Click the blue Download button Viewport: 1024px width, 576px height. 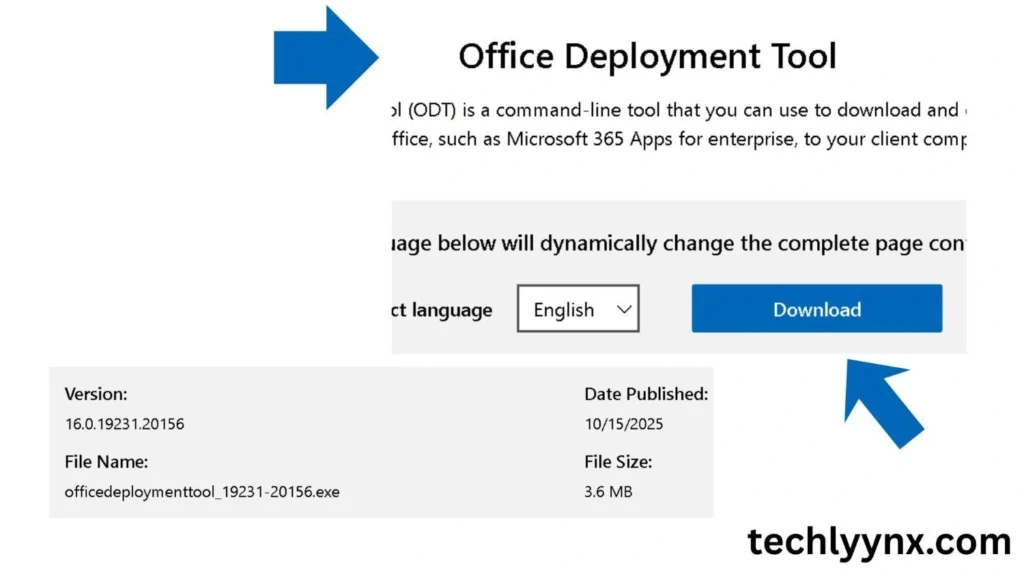click(x=816, y=309)
